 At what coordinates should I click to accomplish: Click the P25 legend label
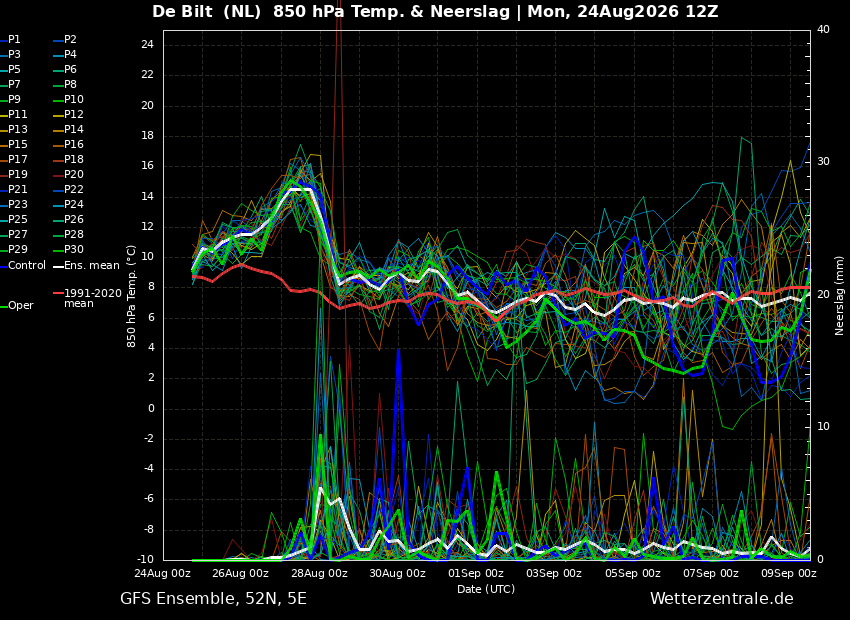click(17, 219)
